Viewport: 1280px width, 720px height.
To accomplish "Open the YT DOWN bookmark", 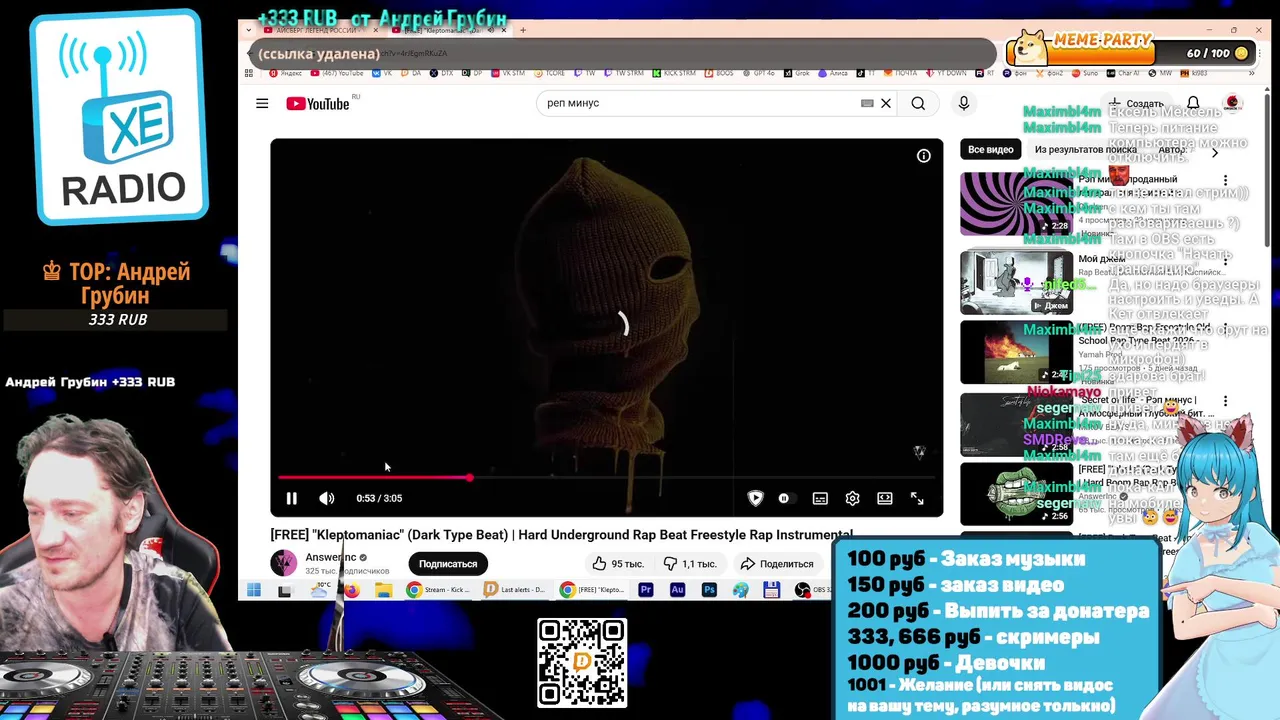I will [948, 73].
